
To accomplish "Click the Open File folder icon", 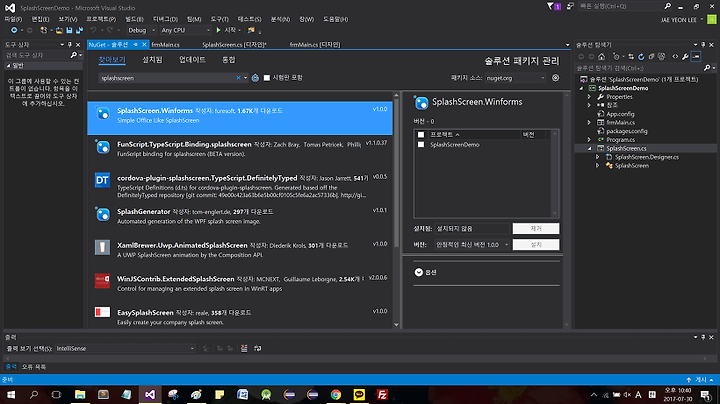I will click(x=59, y=30).
